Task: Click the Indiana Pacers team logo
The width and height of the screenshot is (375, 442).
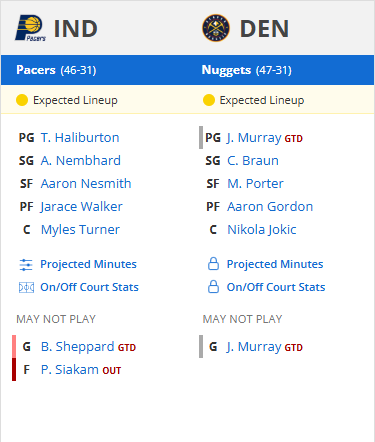Action: (30, 28)
